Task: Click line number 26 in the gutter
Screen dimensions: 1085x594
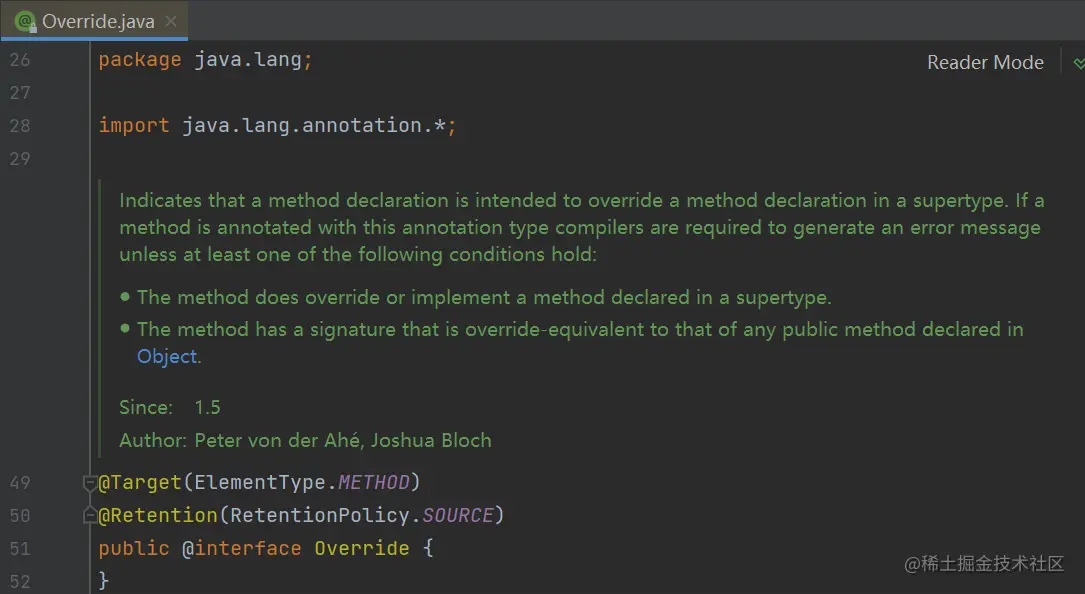Action: click(x=20, y=60)
